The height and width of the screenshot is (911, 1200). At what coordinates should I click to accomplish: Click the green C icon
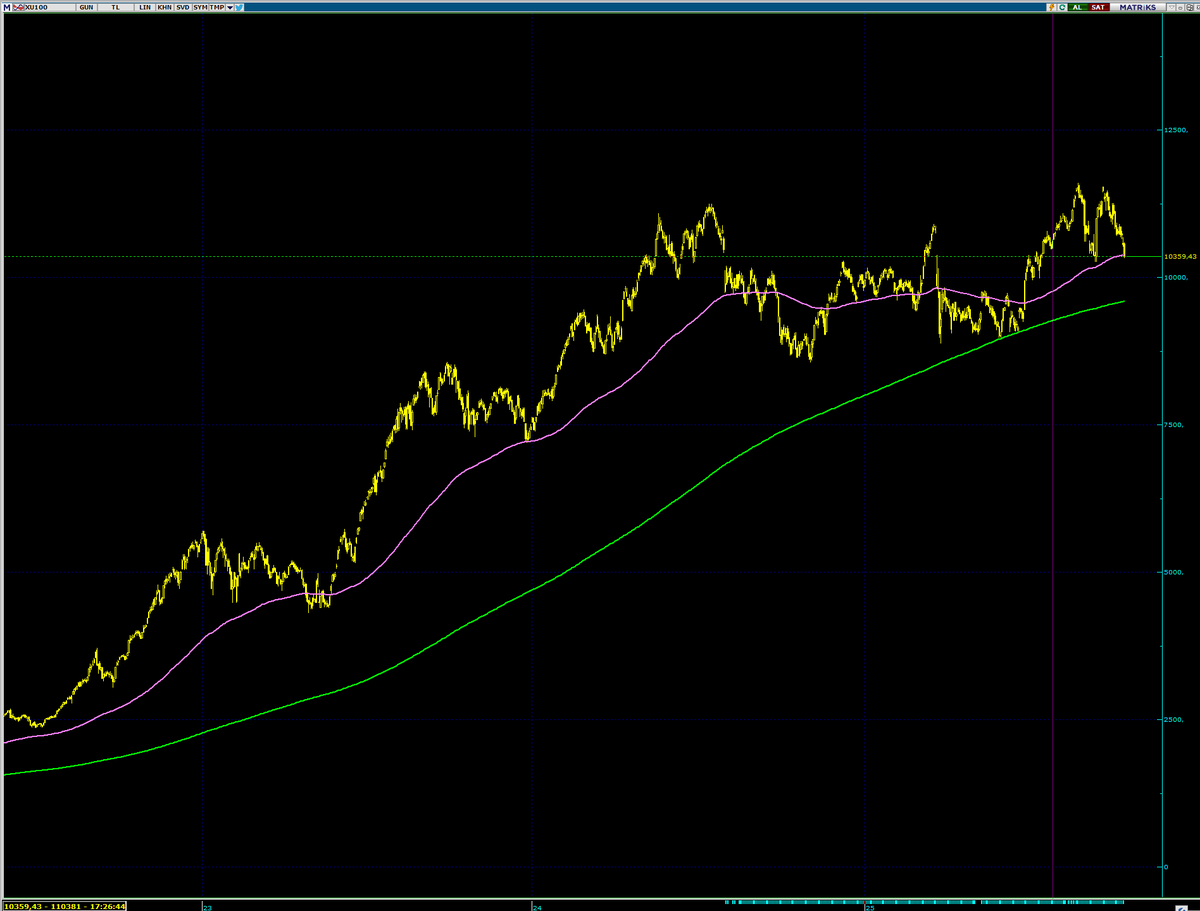click(1062, 7)
